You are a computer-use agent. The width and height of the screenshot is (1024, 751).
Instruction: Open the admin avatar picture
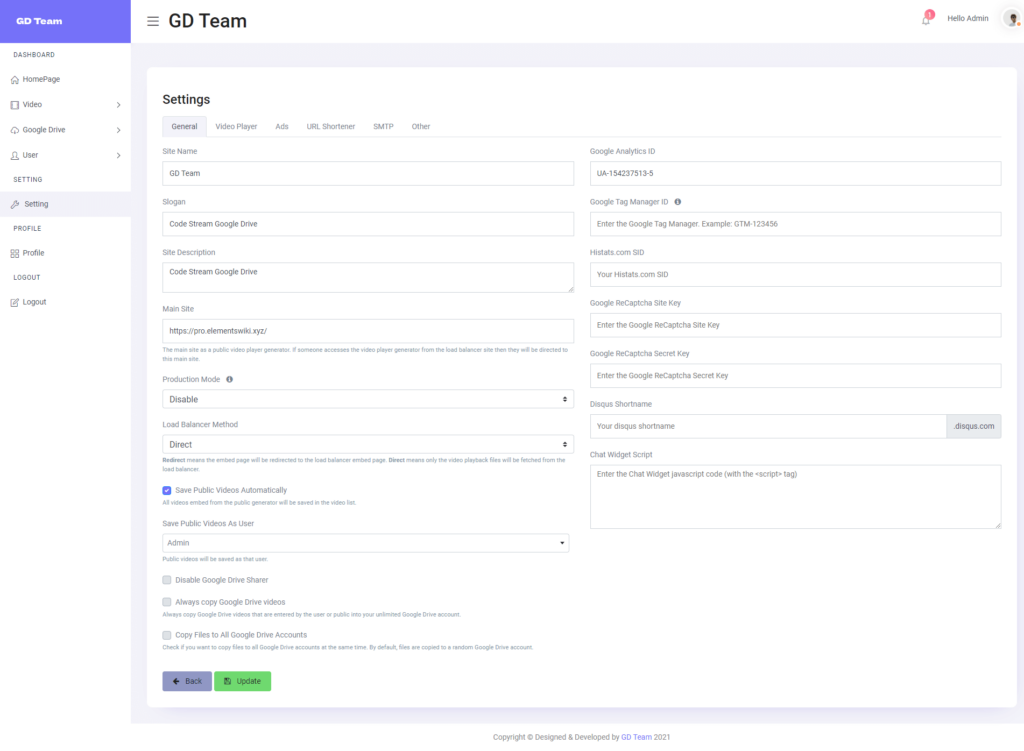[1012, 18]
